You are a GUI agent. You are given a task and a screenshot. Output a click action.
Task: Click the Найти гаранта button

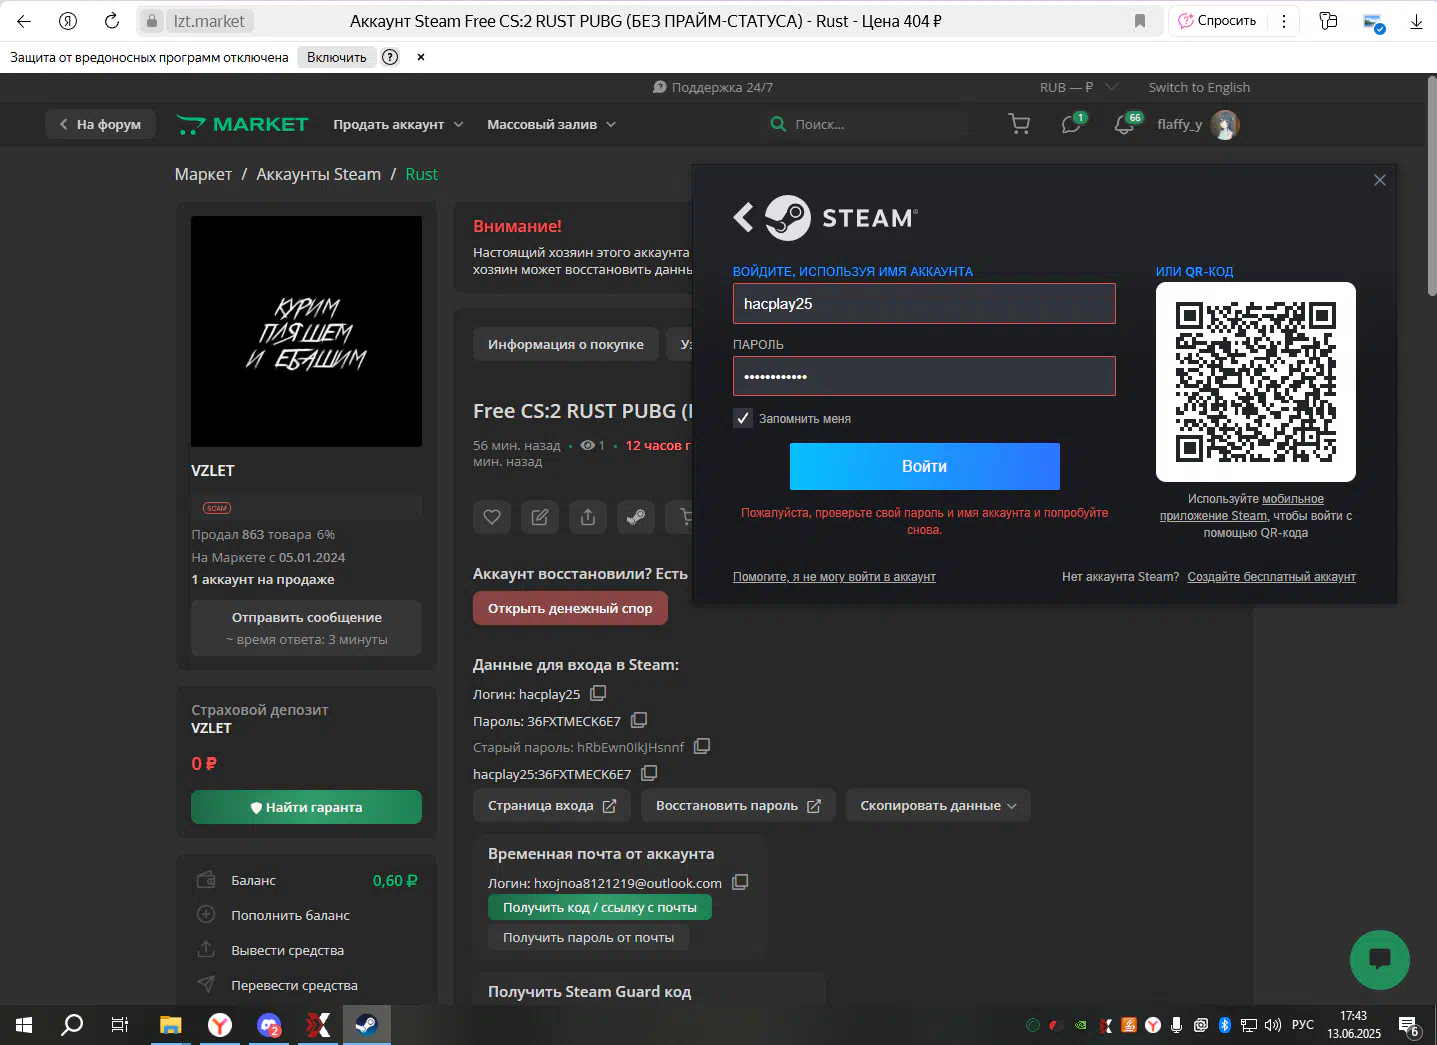coord(306,807)
